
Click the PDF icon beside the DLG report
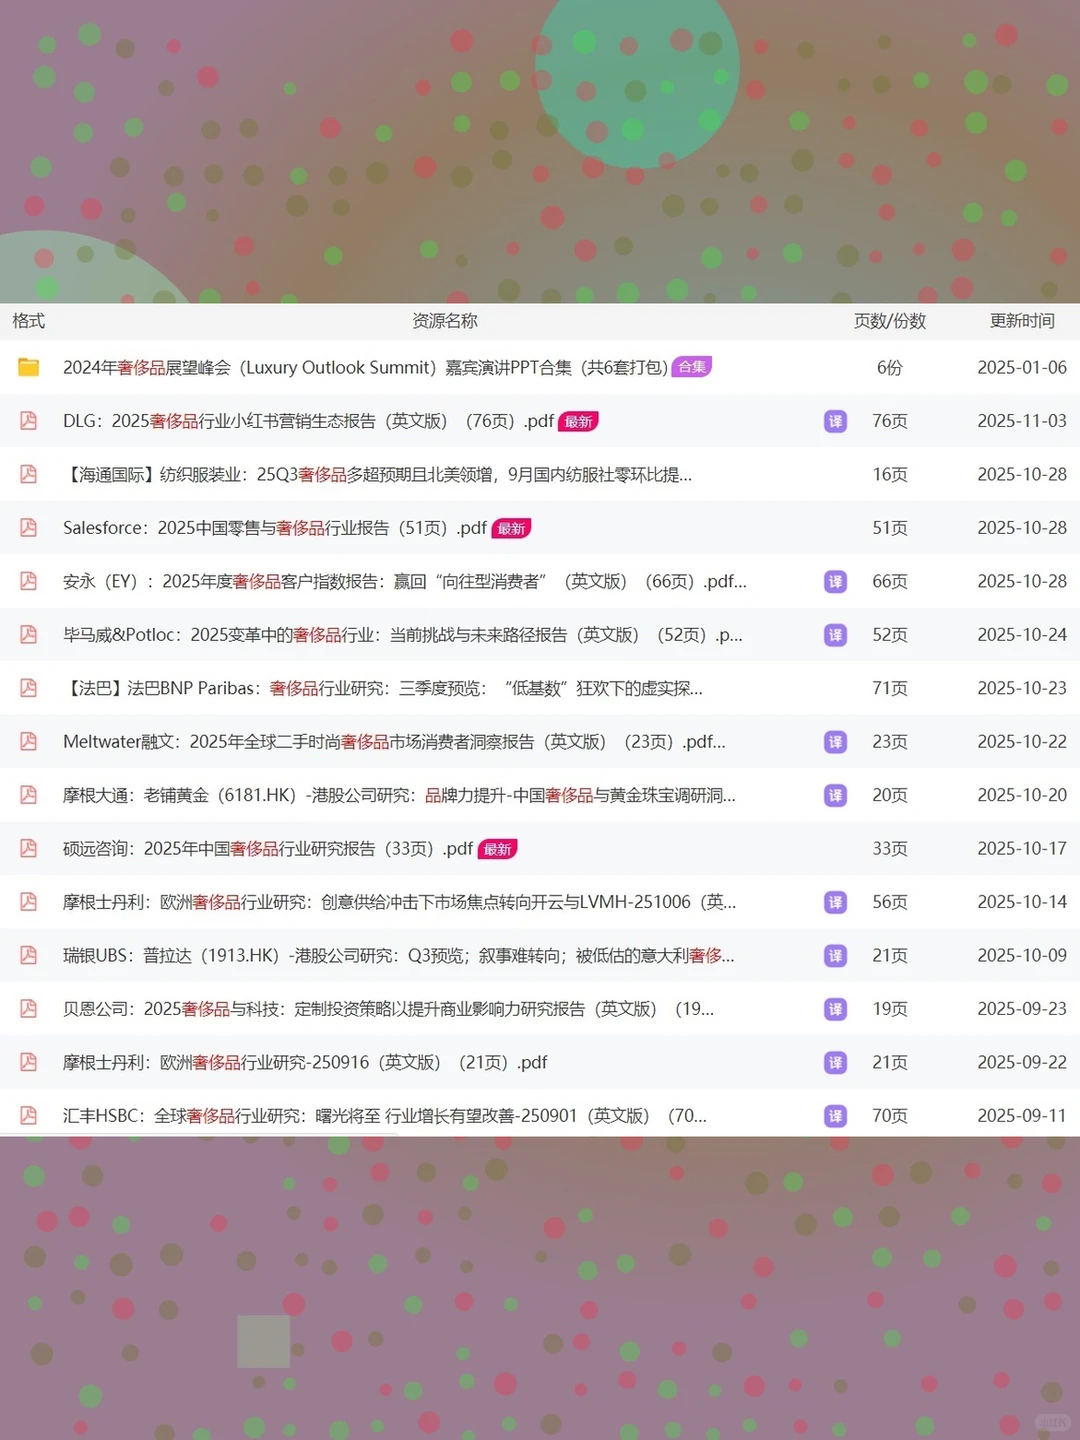(x=29, y=421)
